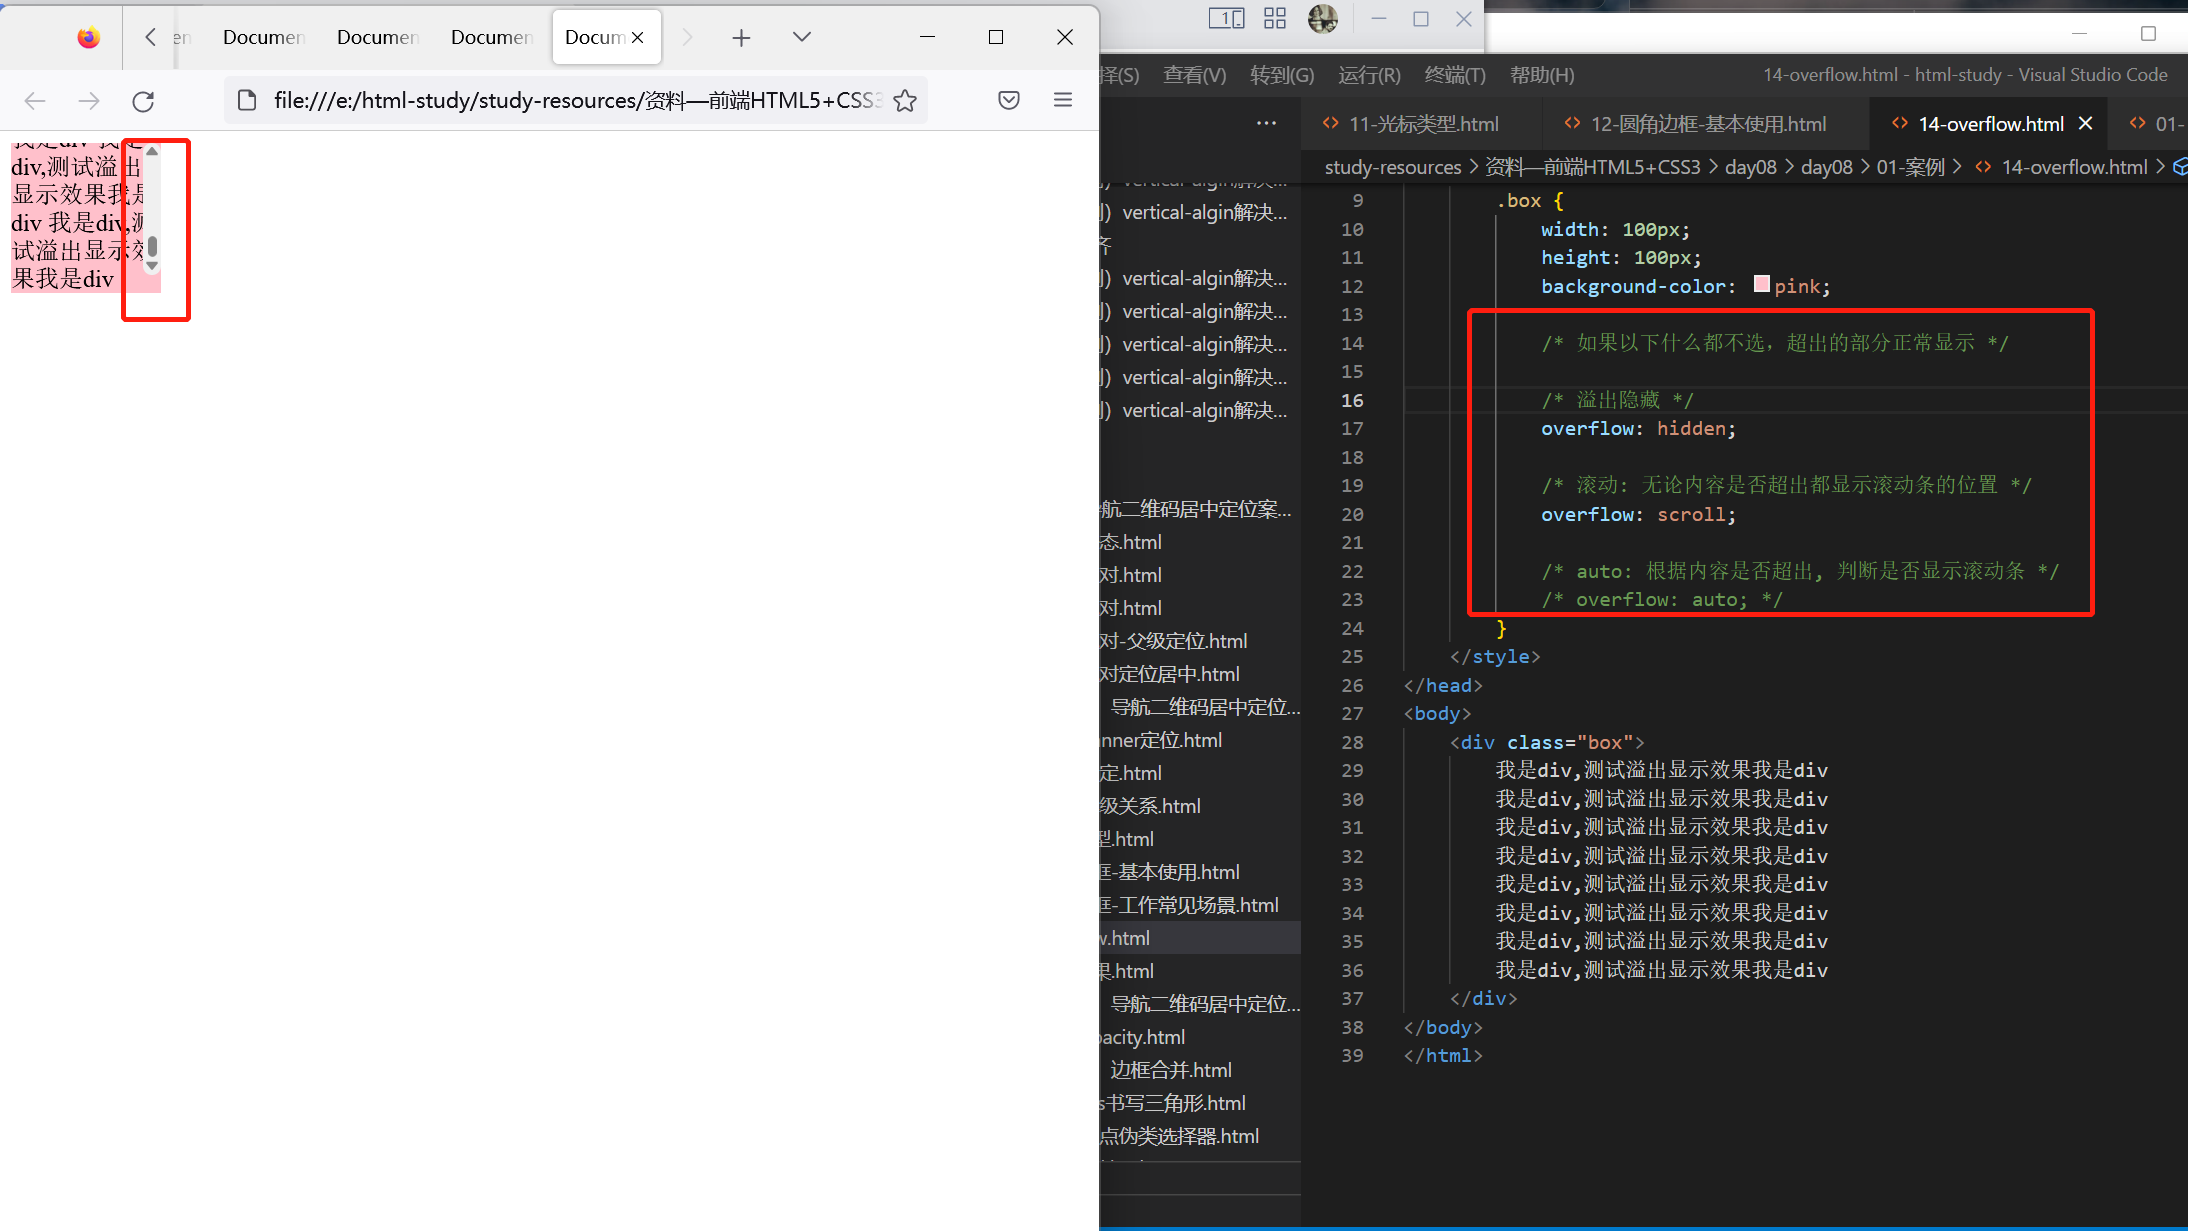Open 边框合并.html in the file explorer
Viewport: 2188px width, 1231px height.
pos(1170,1070)
